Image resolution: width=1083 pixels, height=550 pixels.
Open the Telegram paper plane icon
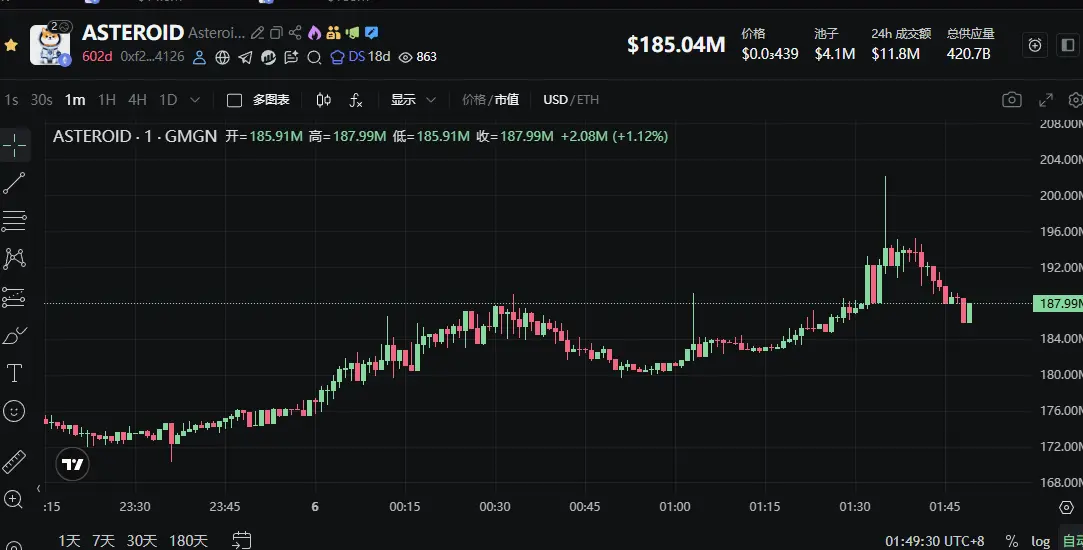(245, 57)
